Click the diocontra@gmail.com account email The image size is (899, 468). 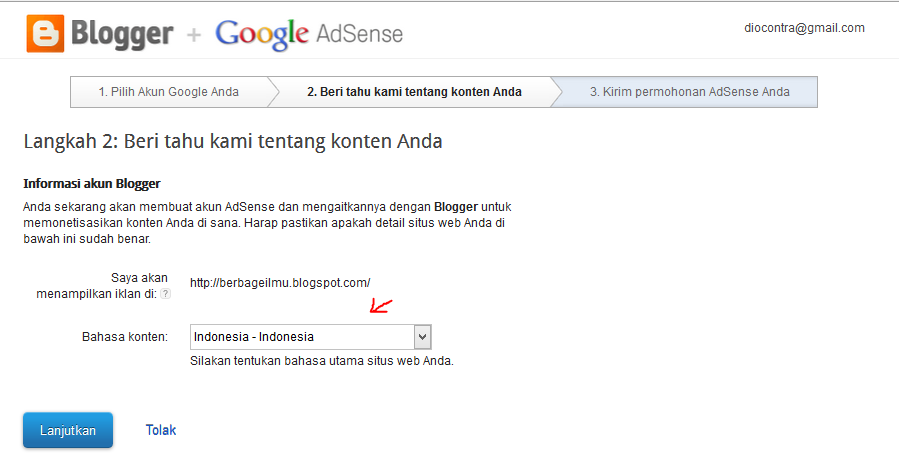(804, 28)
